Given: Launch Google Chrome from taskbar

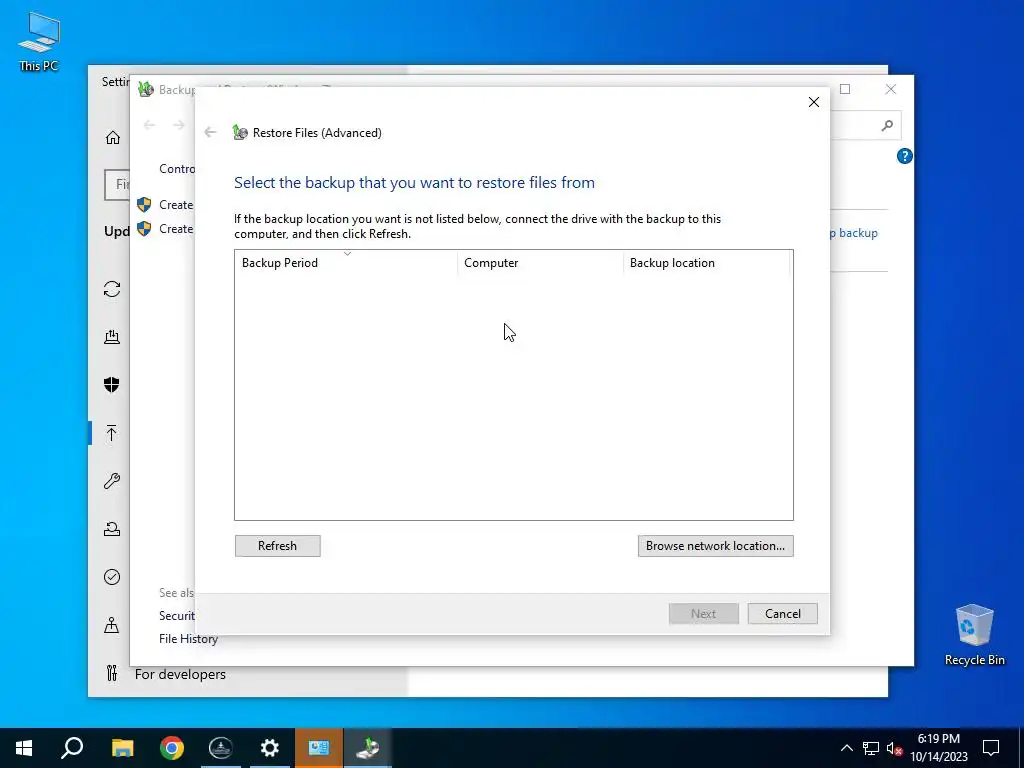Looking at the screenshot, I should tap(172, 748).
